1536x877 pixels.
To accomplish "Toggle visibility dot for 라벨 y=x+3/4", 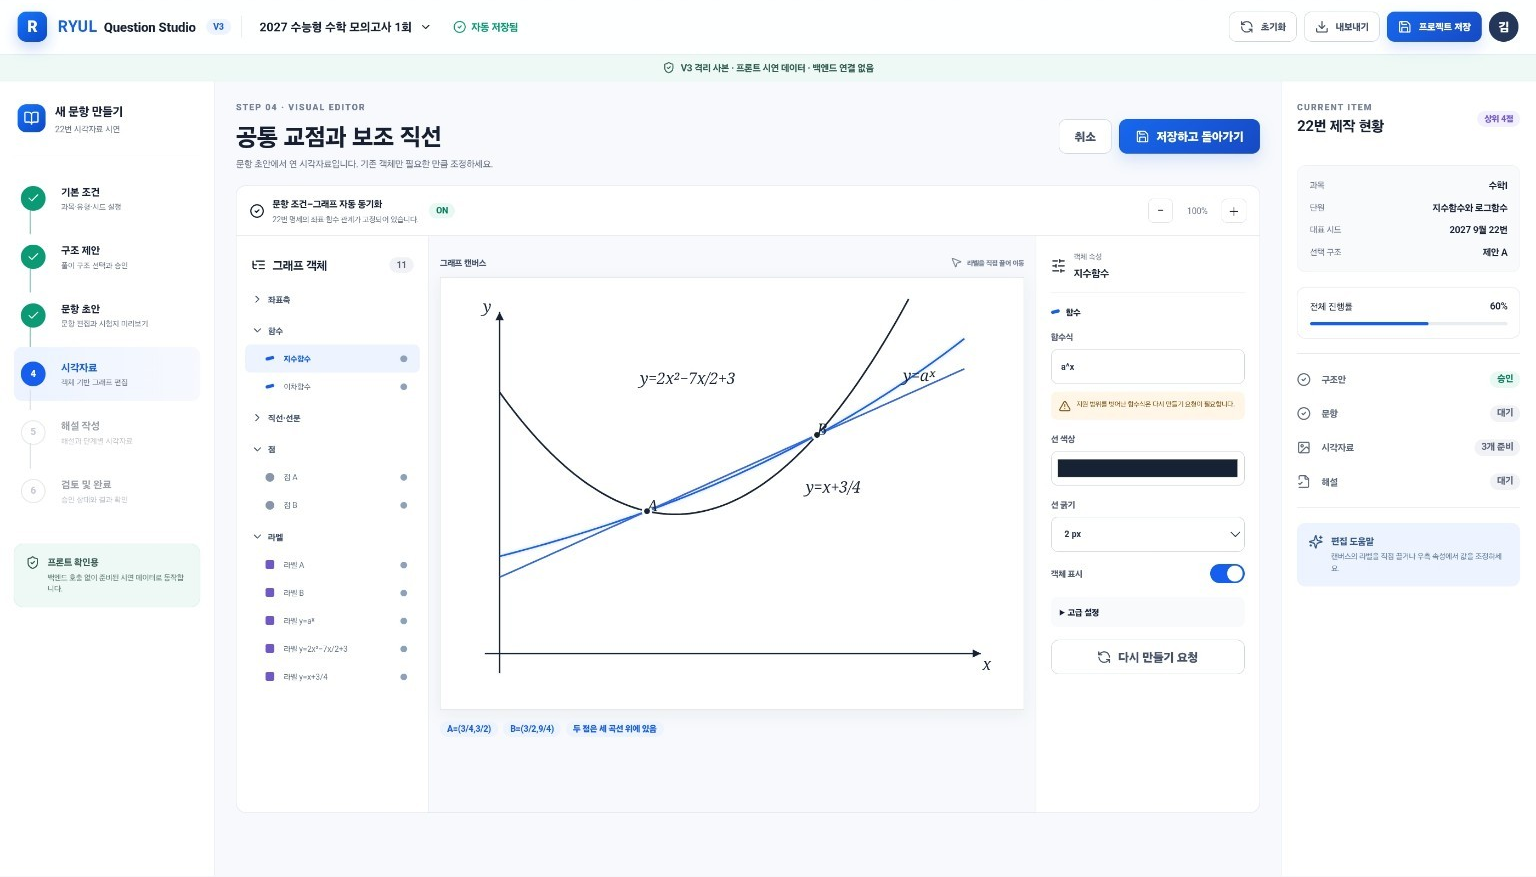I will click(404, 677).
